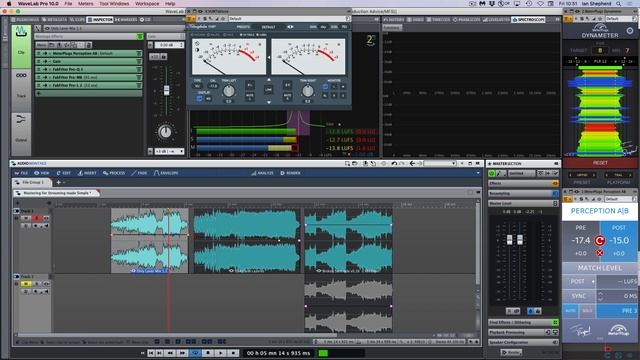This screenshot has height=360, width=640.
Task: Add a new file group with plus
Action: [58, 182]
